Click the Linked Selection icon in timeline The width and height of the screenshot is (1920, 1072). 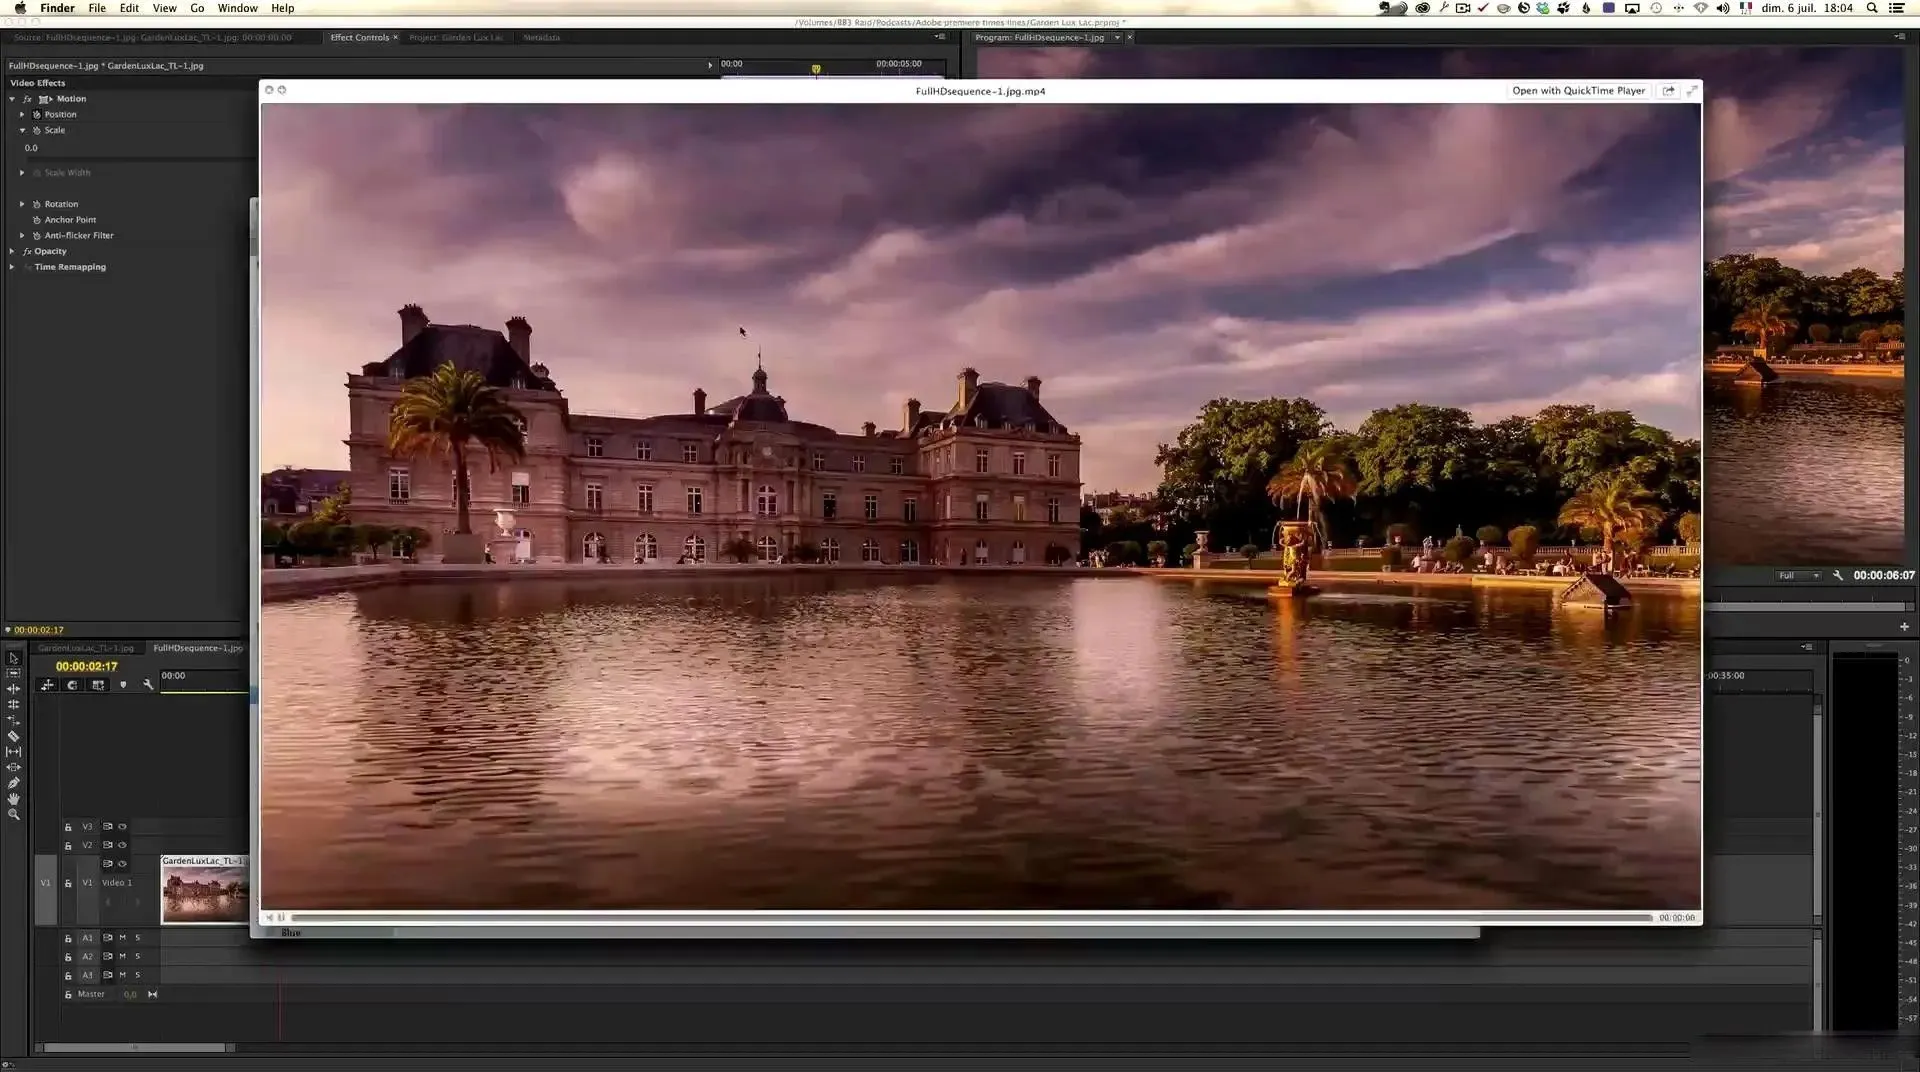coord(98,685)
